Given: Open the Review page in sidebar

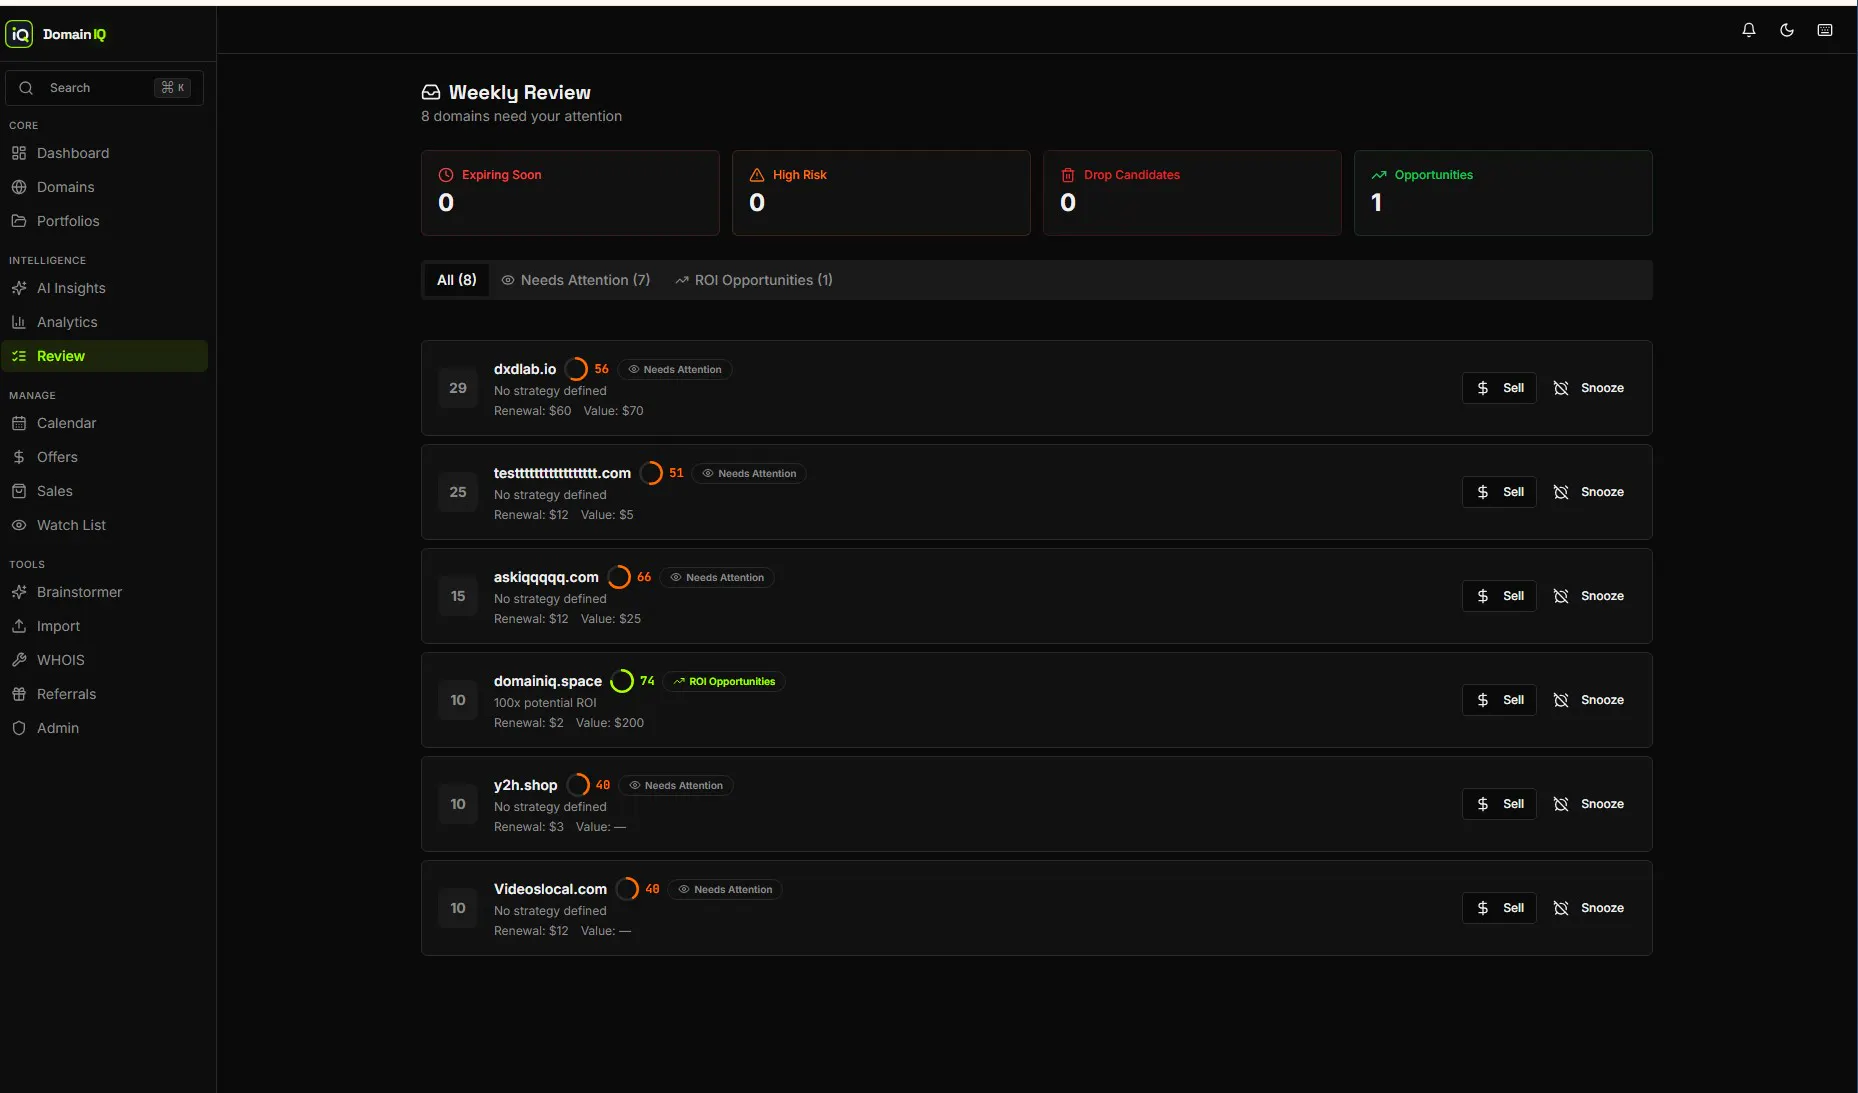Looking at the screenshot, I should click(104, 356).
